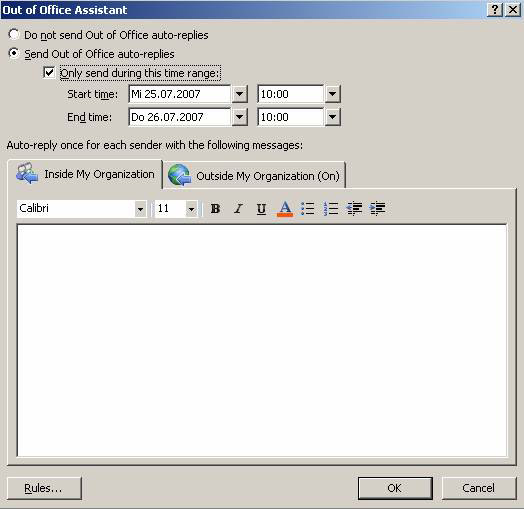
Task: Click the Start time 10:00 field
Action: pyautogui.click(x=291, y=94)
